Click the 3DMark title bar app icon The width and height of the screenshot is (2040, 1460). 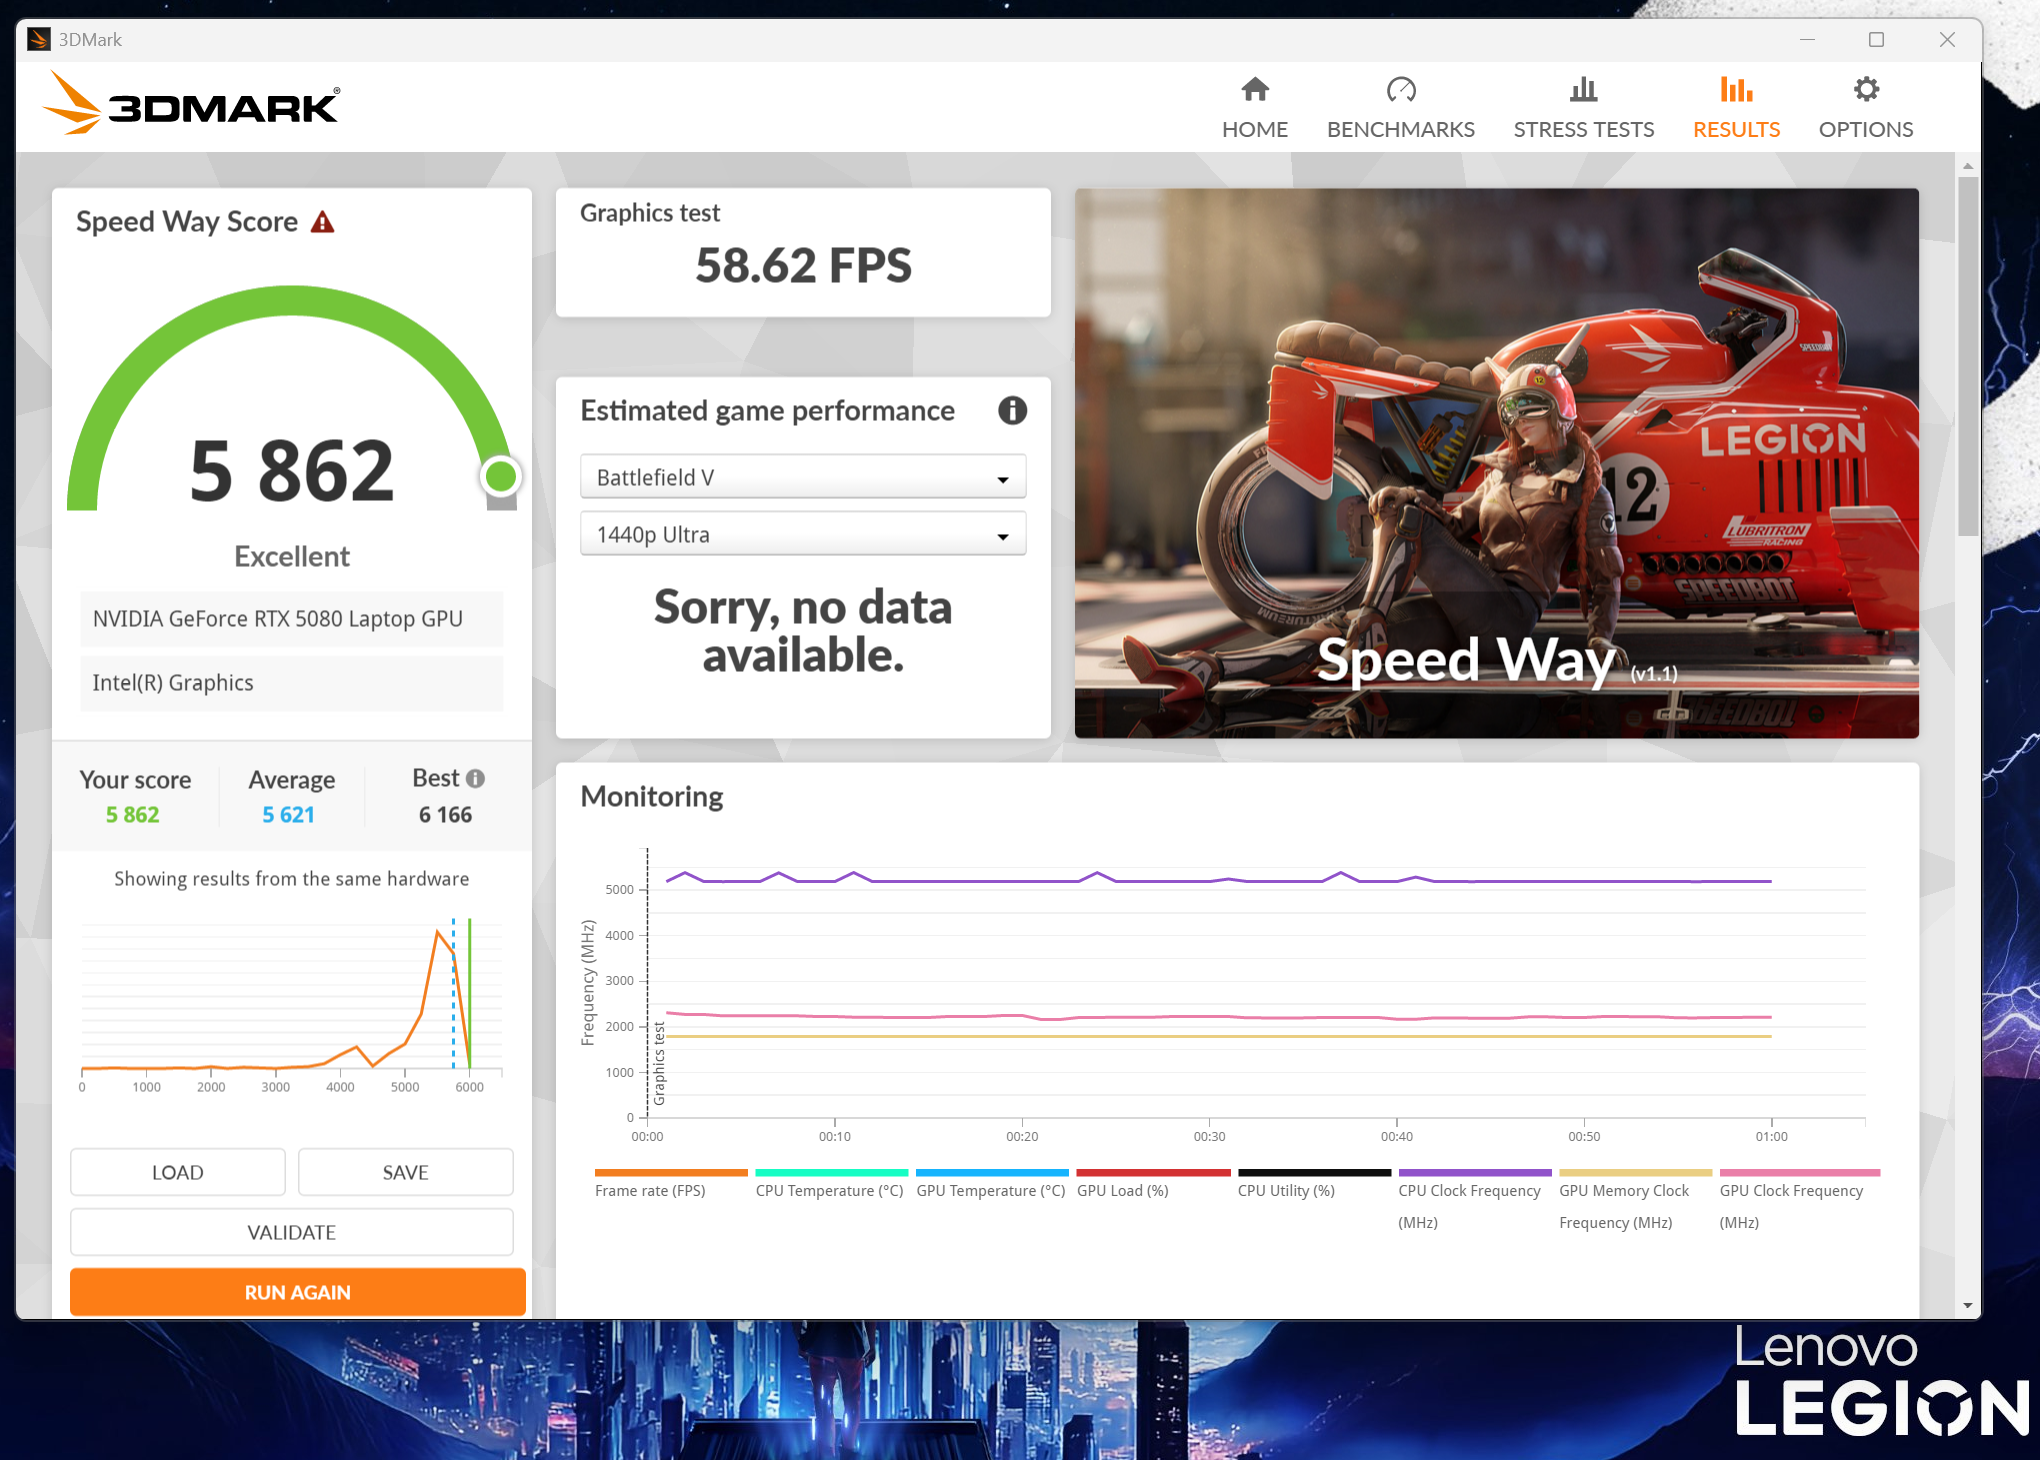[39, 40]
